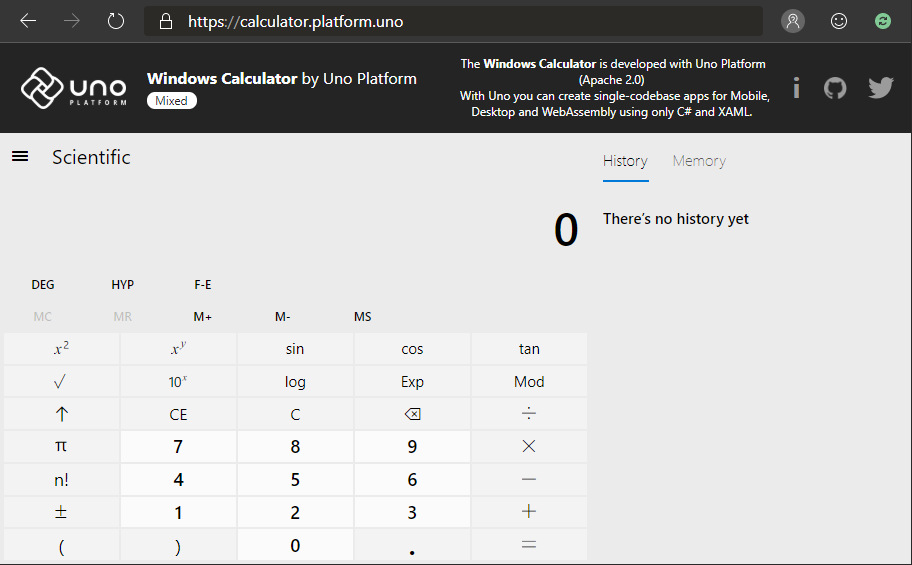Click the equals key

click(529, 545)
